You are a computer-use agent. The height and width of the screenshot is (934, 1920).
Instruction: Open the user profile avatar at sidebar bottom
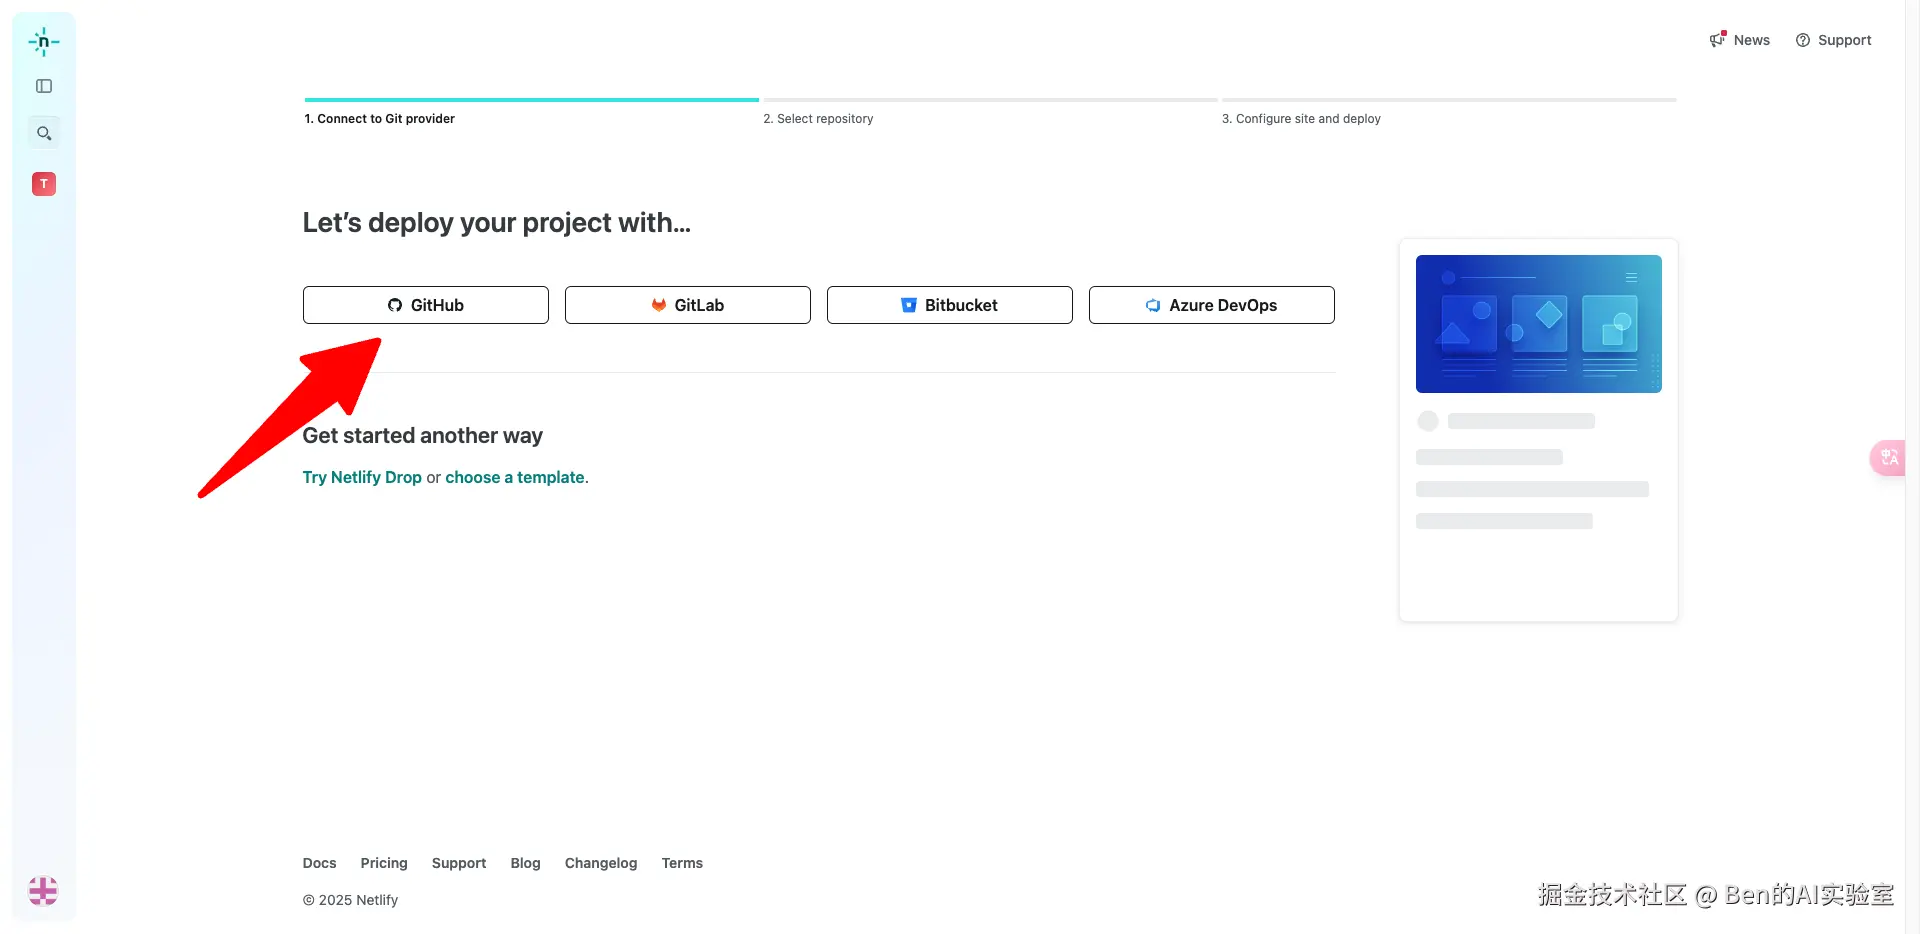pos(43,890)
